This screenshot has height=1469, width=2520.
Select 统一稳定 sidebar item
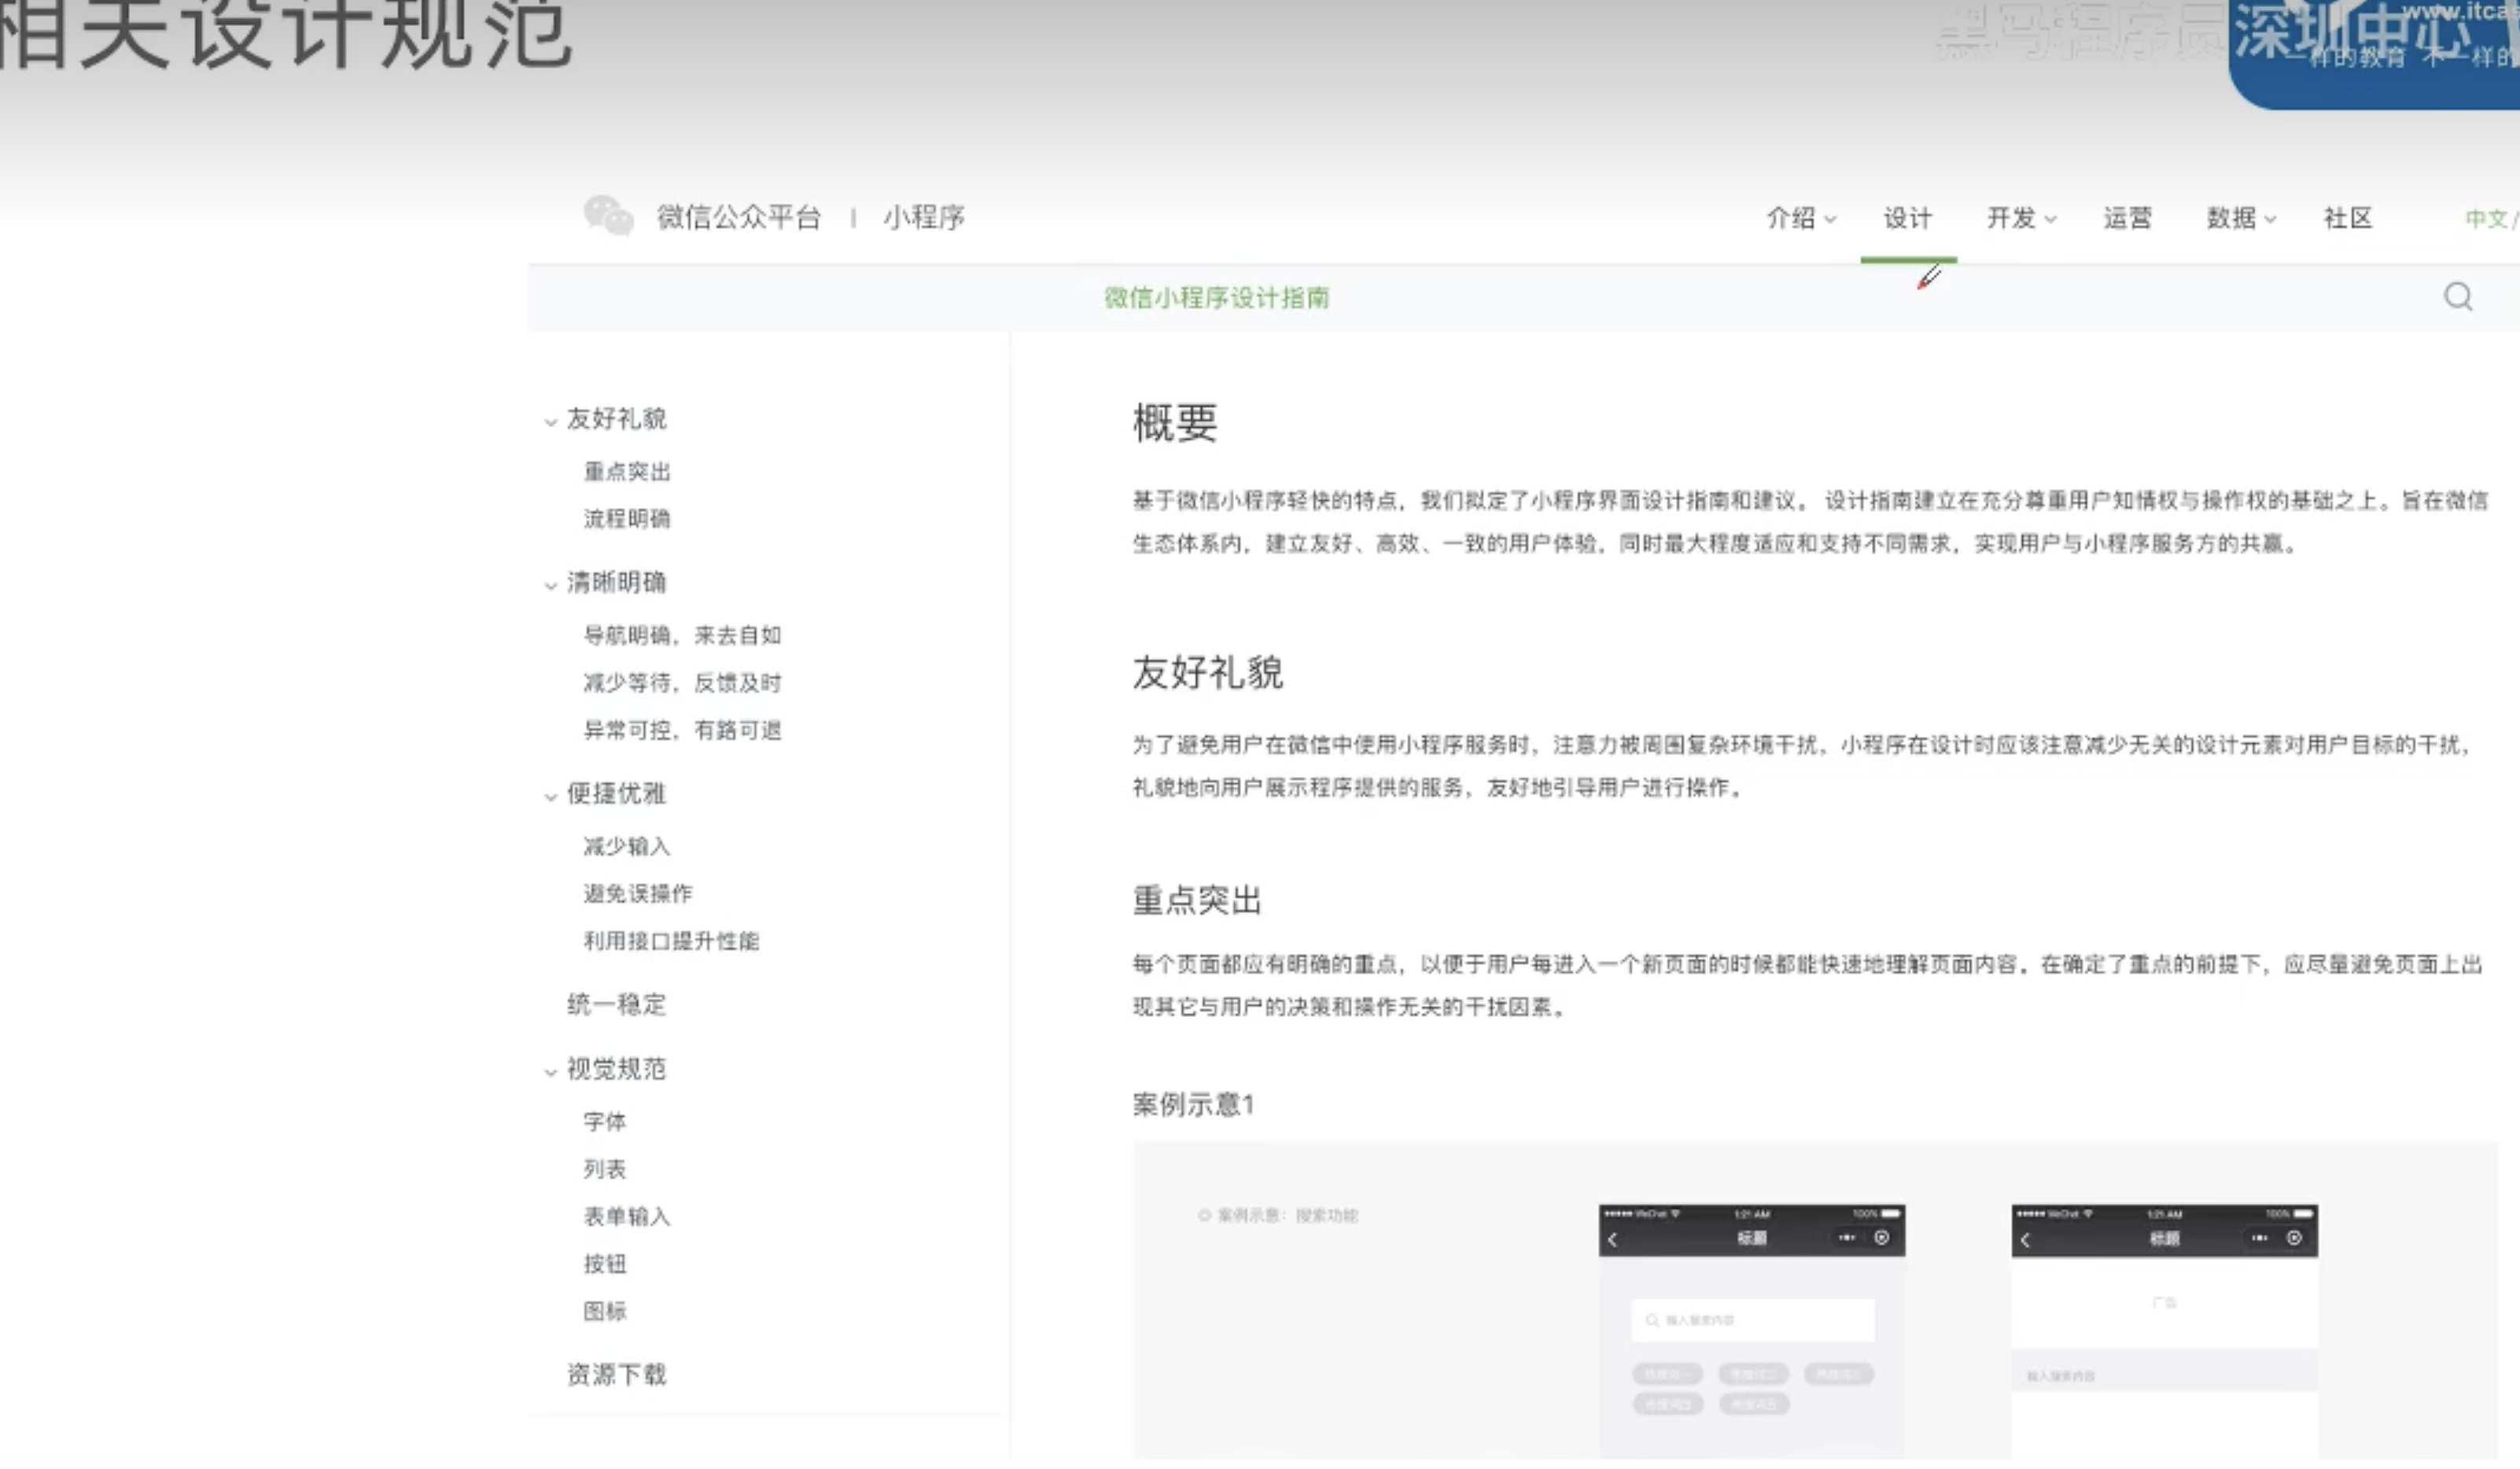pyautogui.click(x=616, y=1004)
